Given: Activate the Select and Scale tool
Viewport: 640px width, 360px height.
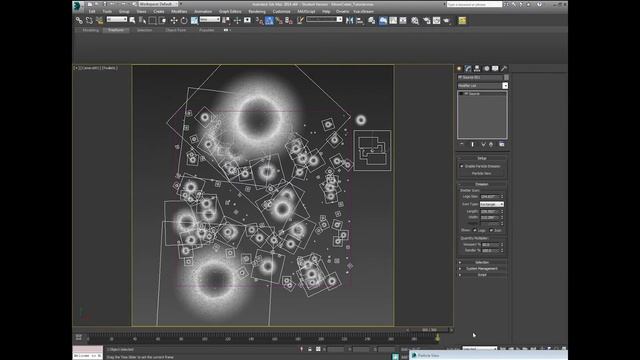Looking at the screenshot, I should click(194, 20).
